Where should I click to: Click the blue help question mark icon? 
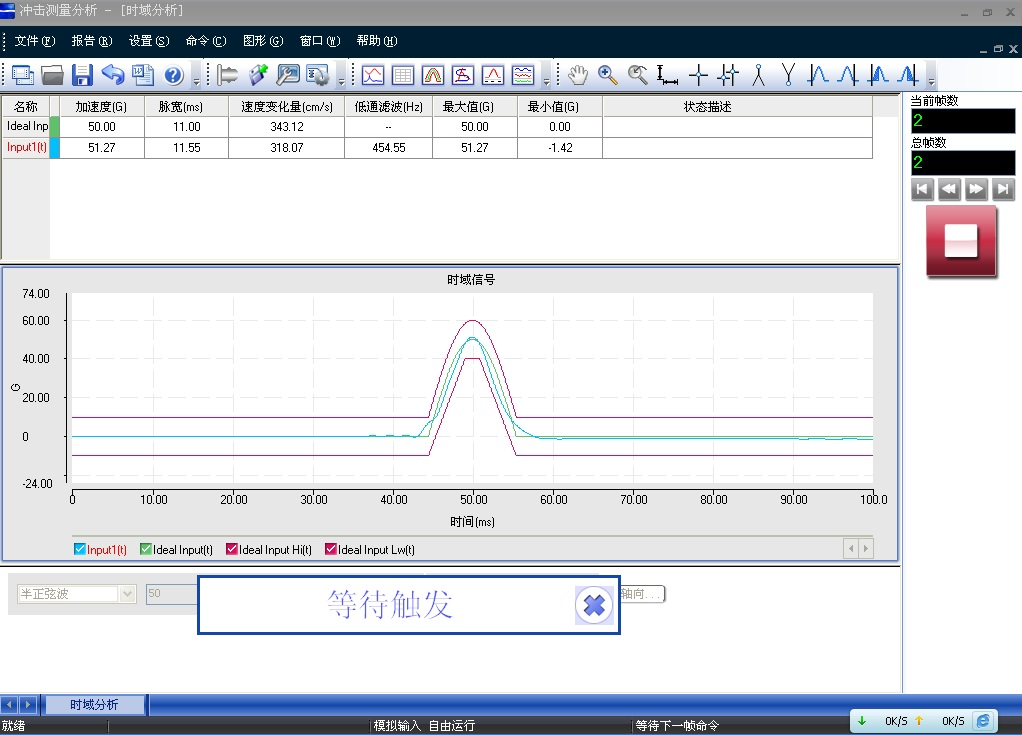pos(173,75)
